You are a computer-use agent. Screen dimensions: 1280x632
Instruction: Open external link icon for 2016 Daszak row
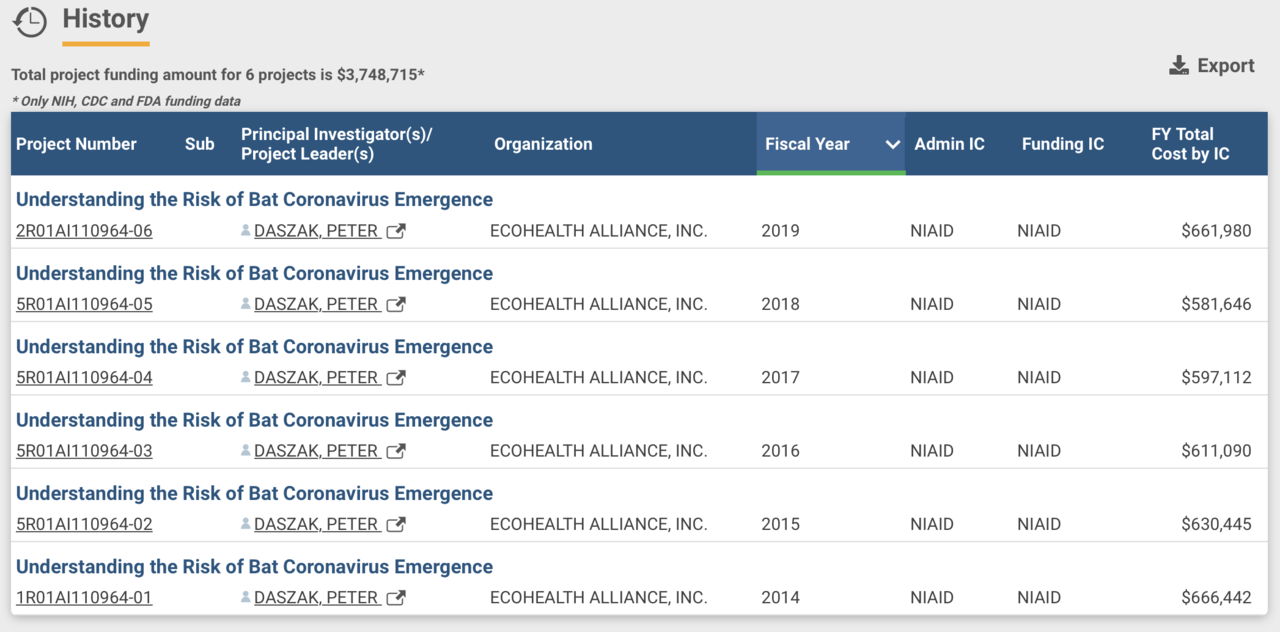(x=396, y=451)
